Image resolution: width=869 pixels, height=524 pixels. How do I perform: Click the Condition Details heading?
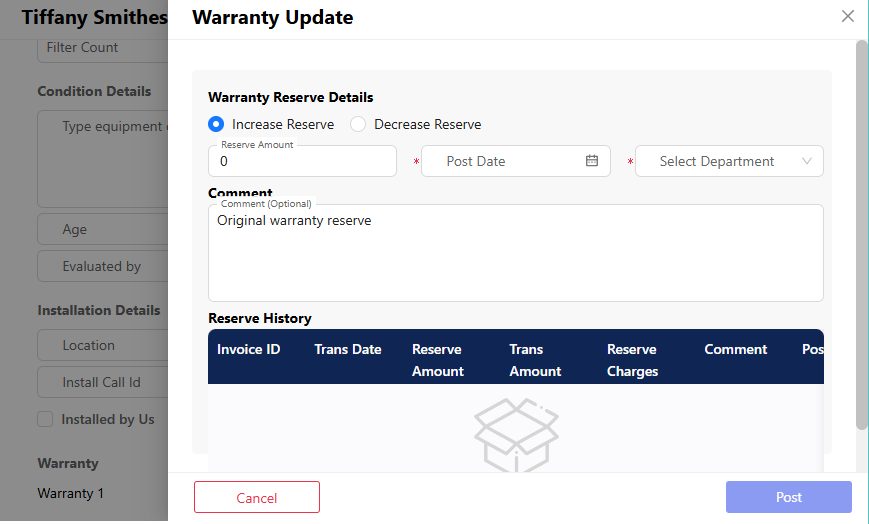[x=94, y=91]
